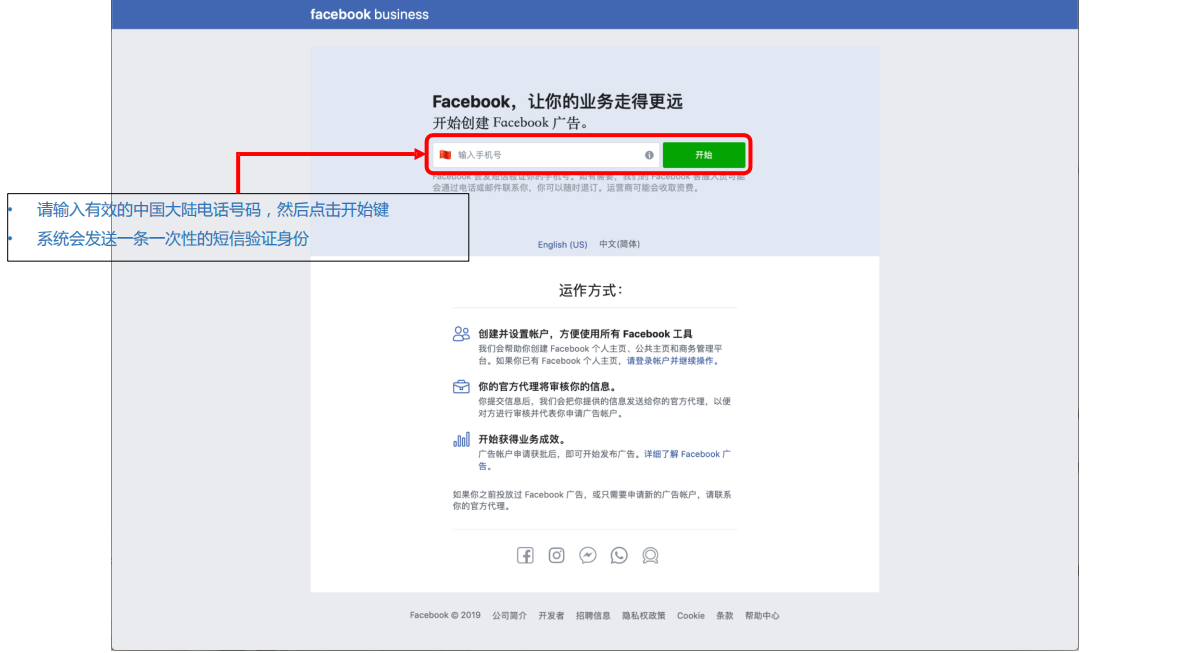Click the bar chart icon beside 开始获得业务成效
Screen dimensions: 1184x653
click(461, 439)
